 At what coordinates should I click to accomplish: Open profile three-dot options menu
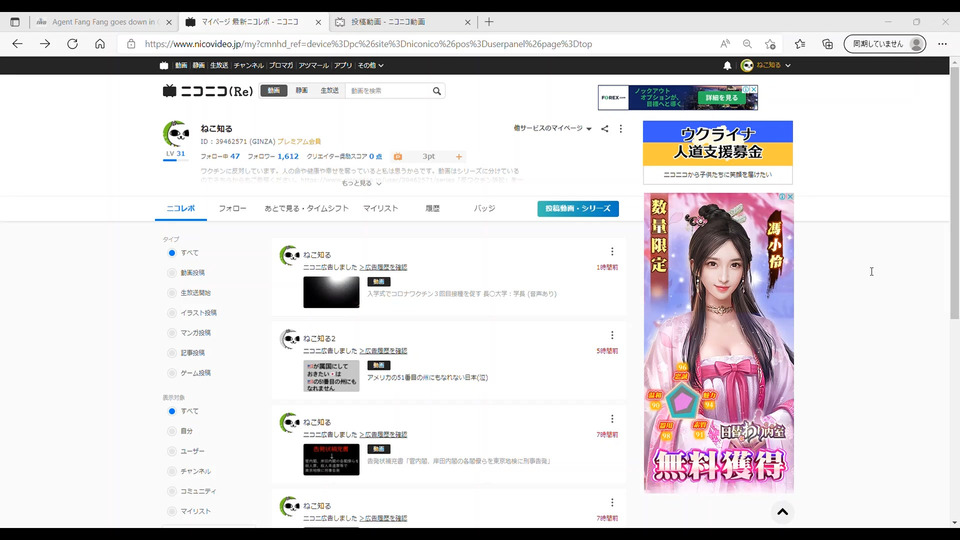621,129
